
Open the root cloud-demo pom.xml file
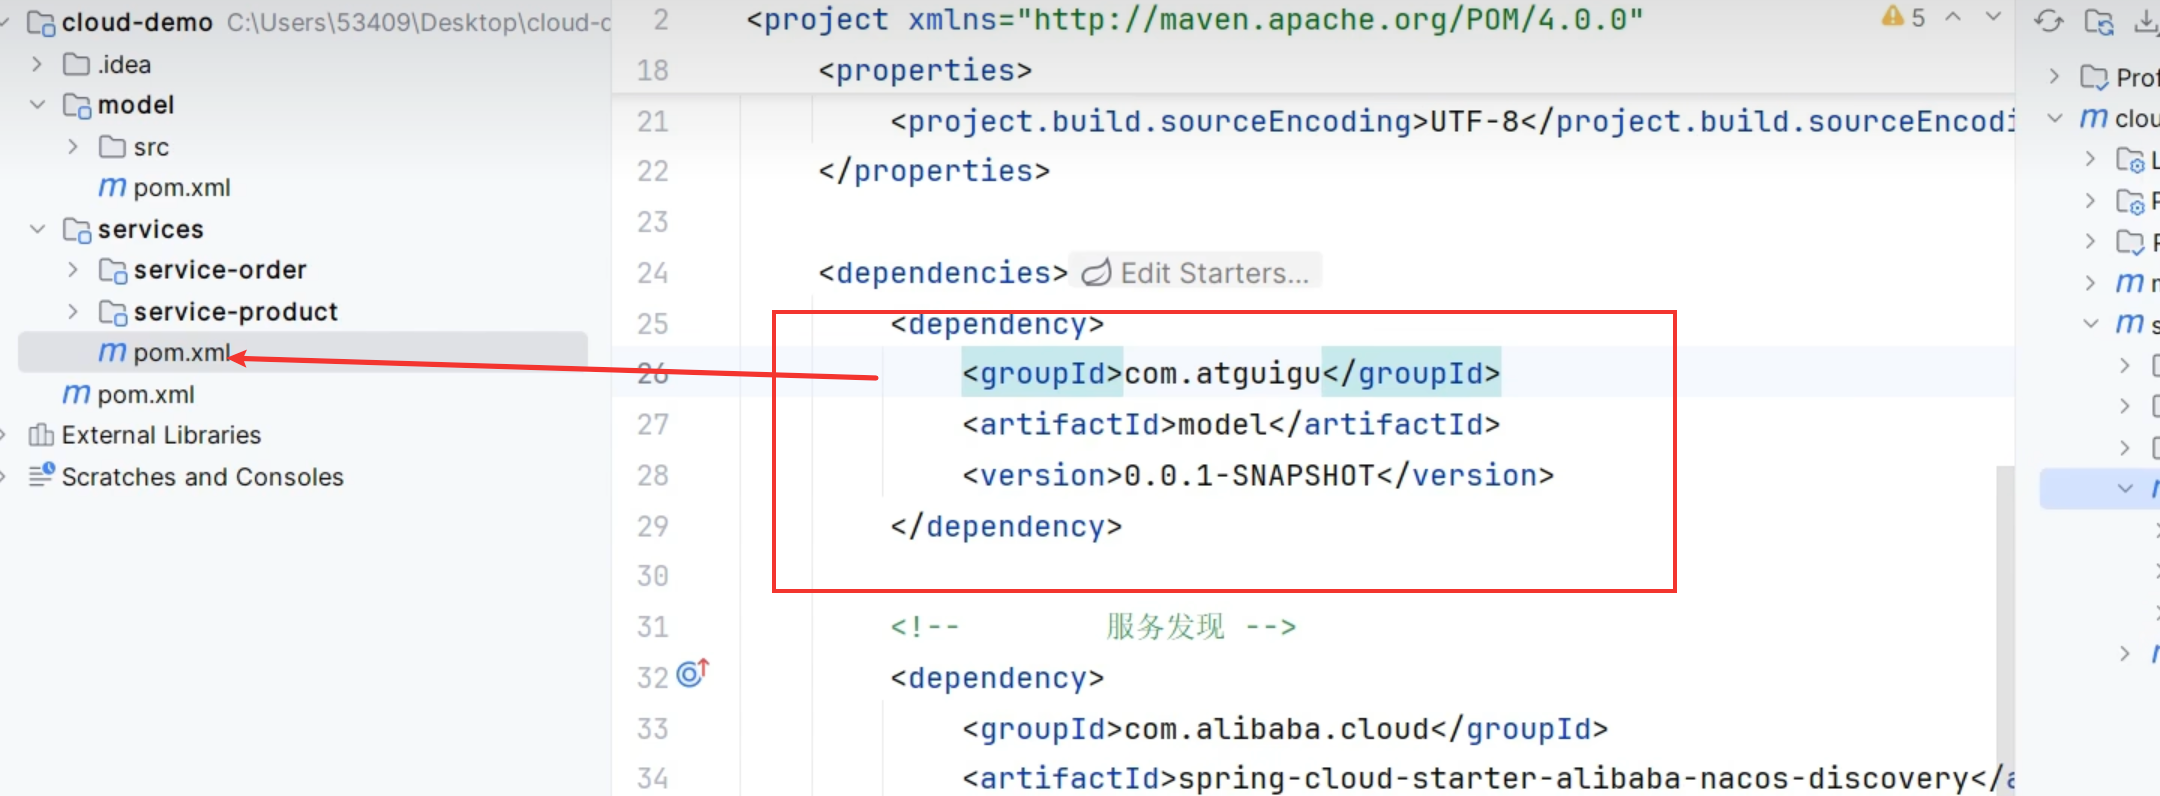145,395
